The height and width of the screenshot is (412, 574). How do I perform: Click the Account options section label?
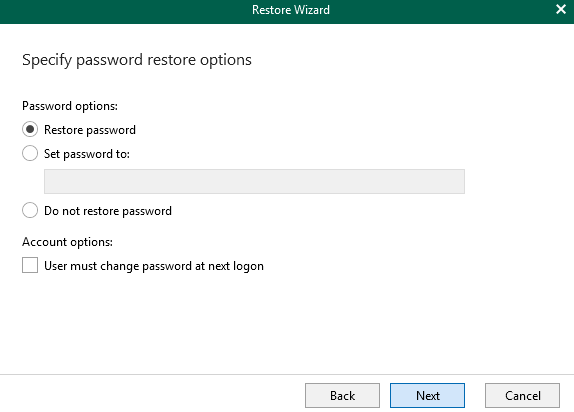(x=67, y=242)
